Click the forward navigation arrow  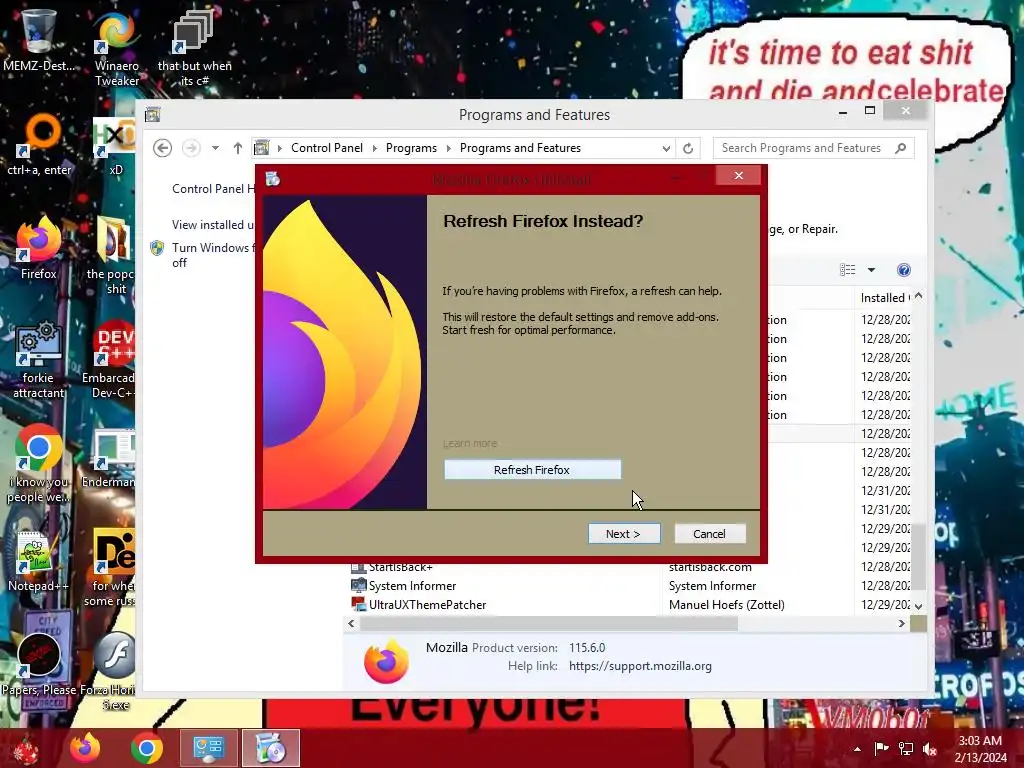191,148
